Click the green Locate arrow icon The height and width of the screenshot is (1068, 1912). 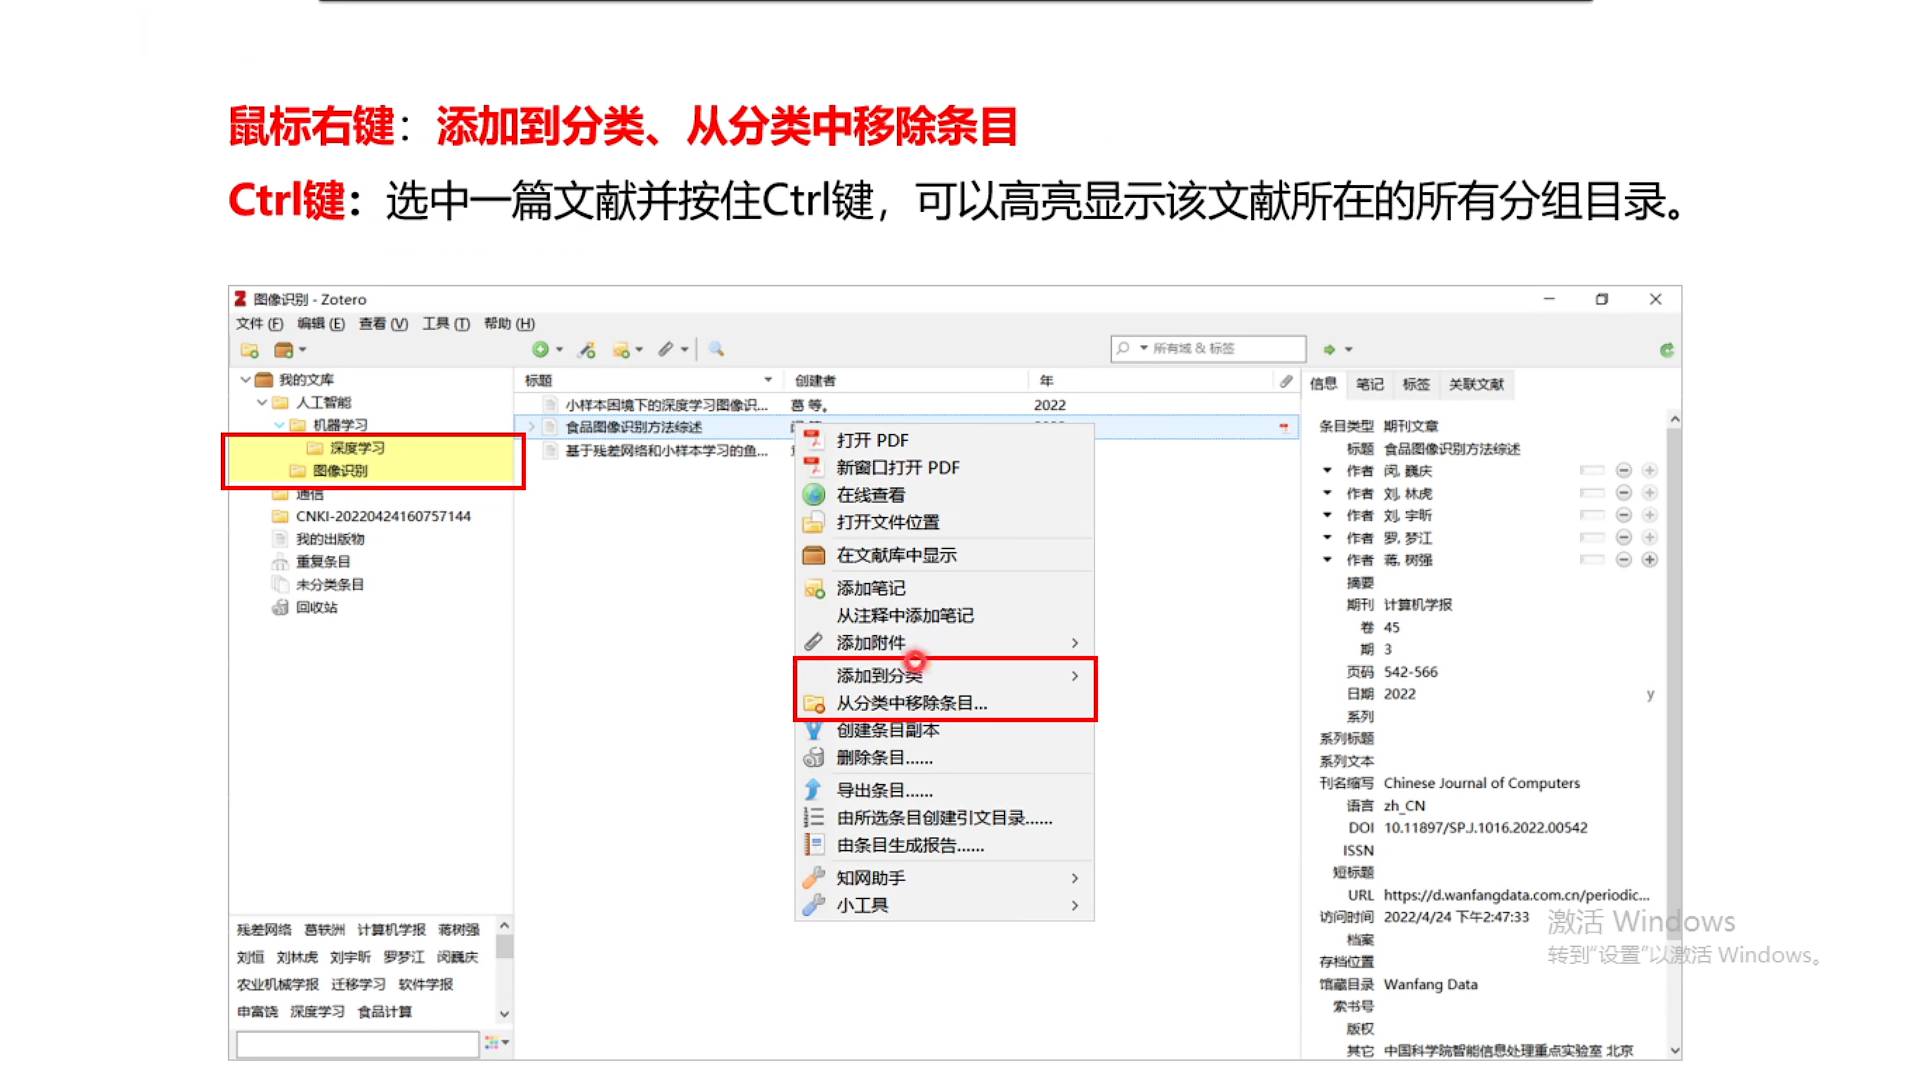tap(1331, 349)
